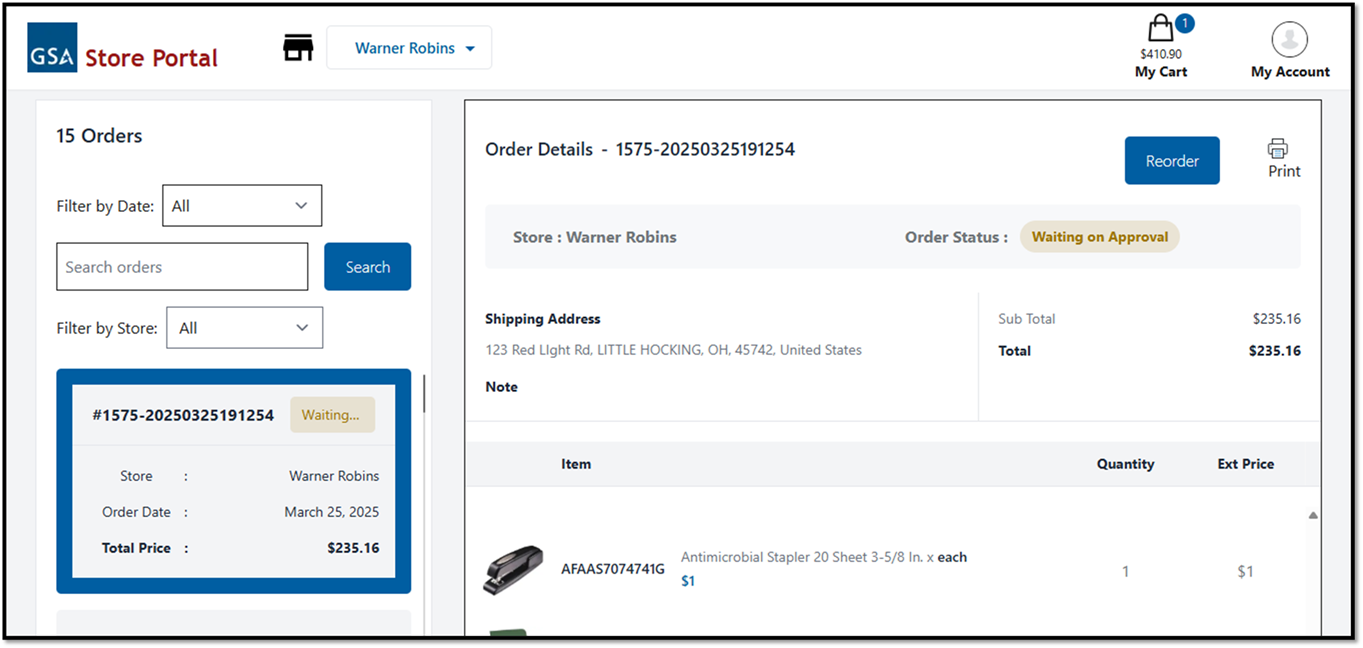Image resolution: width=1363 pixels, height=648 pixels.
Task: Click the Print printer icon
Action: pos(1278,149)
